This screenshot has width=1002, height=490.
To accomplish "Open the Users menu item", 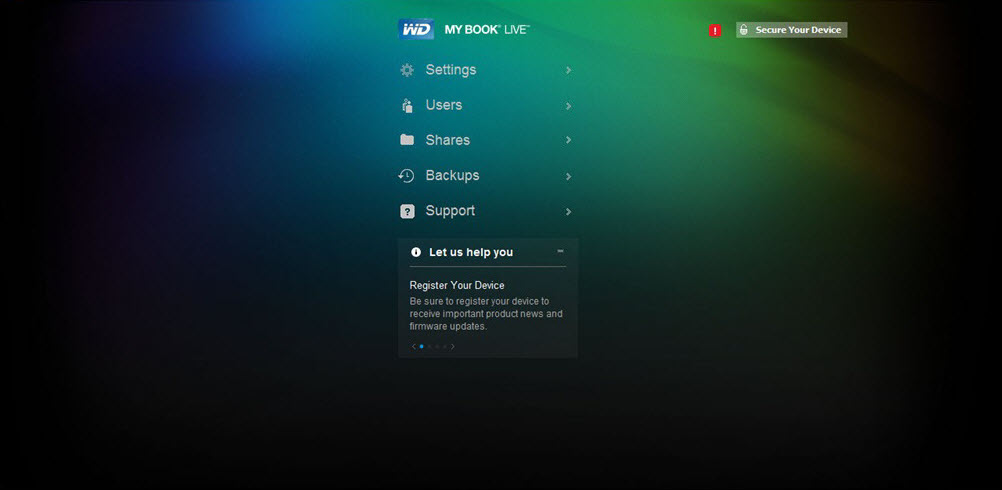I will click(485, 105).
